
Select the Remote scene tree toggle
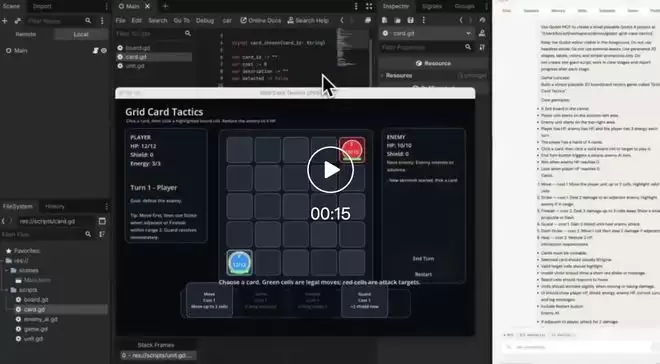click(x=26, y=35)
